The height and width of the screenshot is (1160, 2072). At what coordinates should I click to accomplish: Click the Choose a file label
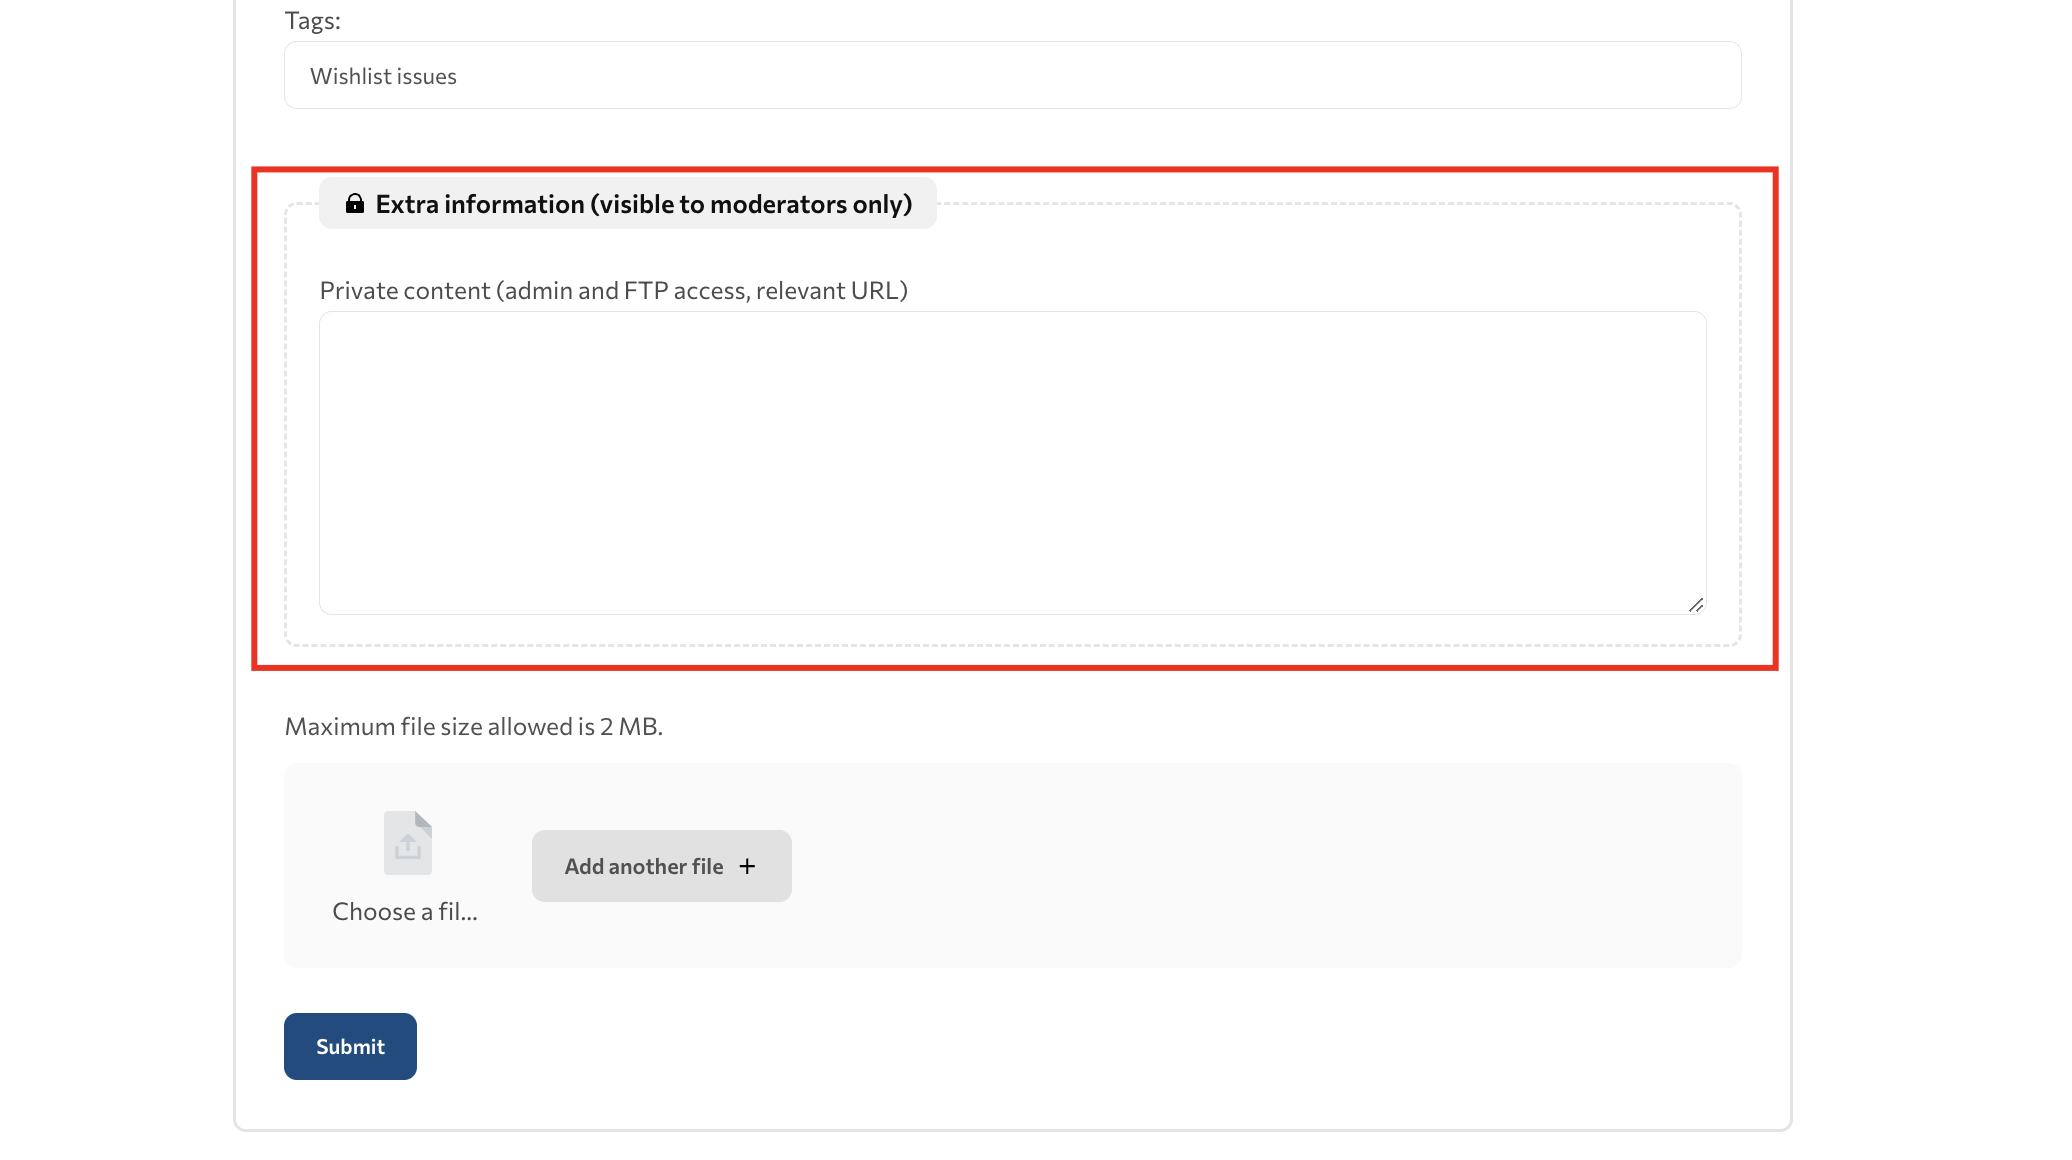click(x=405, y=911)
